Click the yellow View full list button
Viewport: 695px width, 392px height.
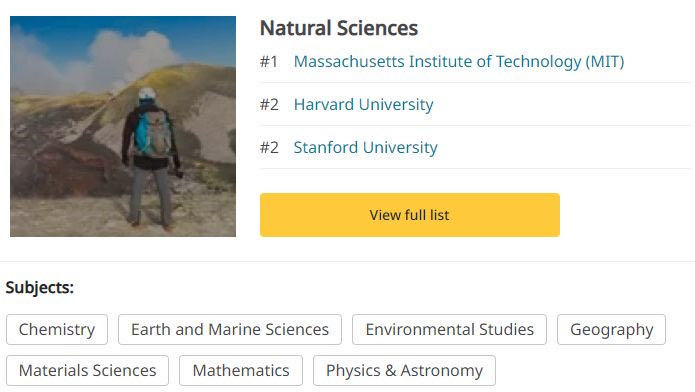pos(410,215)
